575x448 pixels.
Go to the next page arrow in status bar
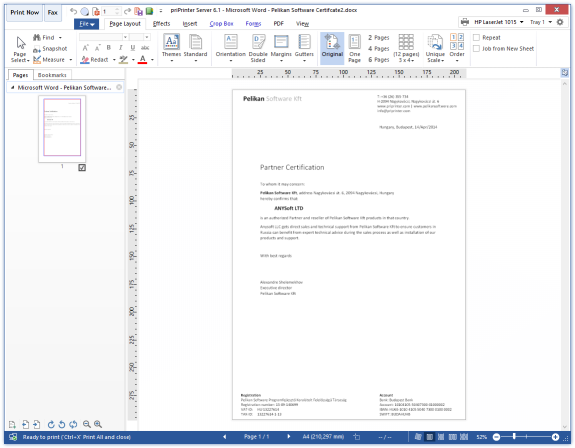[x=289, y=437]
